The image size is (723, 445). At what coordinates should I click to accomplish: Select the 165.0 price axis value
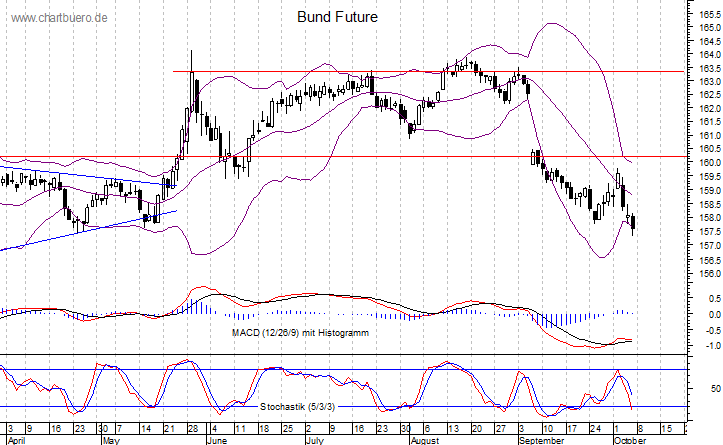[x=710, y=28]
